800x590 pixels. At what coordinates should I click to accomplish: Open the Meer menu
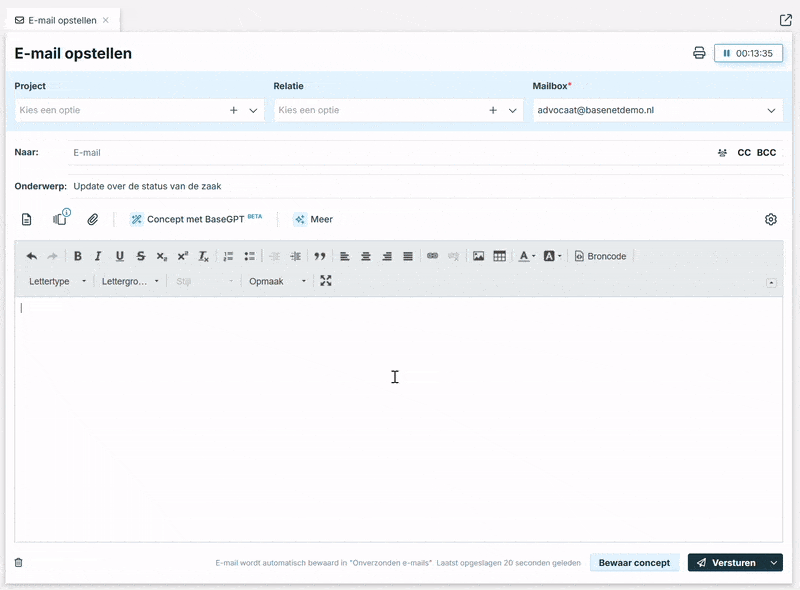(x=313, y=219)
